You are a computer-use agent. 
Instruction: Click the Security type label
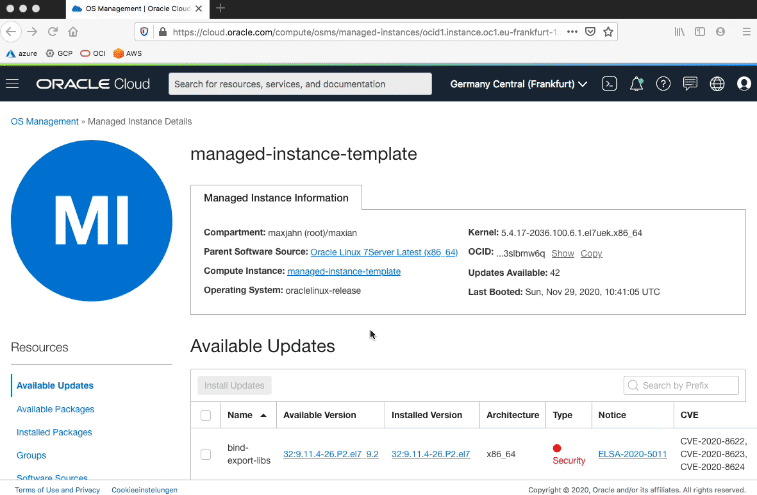coord(569,461)
